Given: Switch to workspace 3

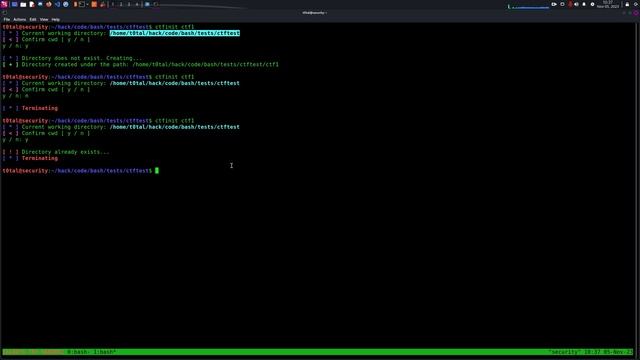Looking at the screenshot, I should coord(129,4).
